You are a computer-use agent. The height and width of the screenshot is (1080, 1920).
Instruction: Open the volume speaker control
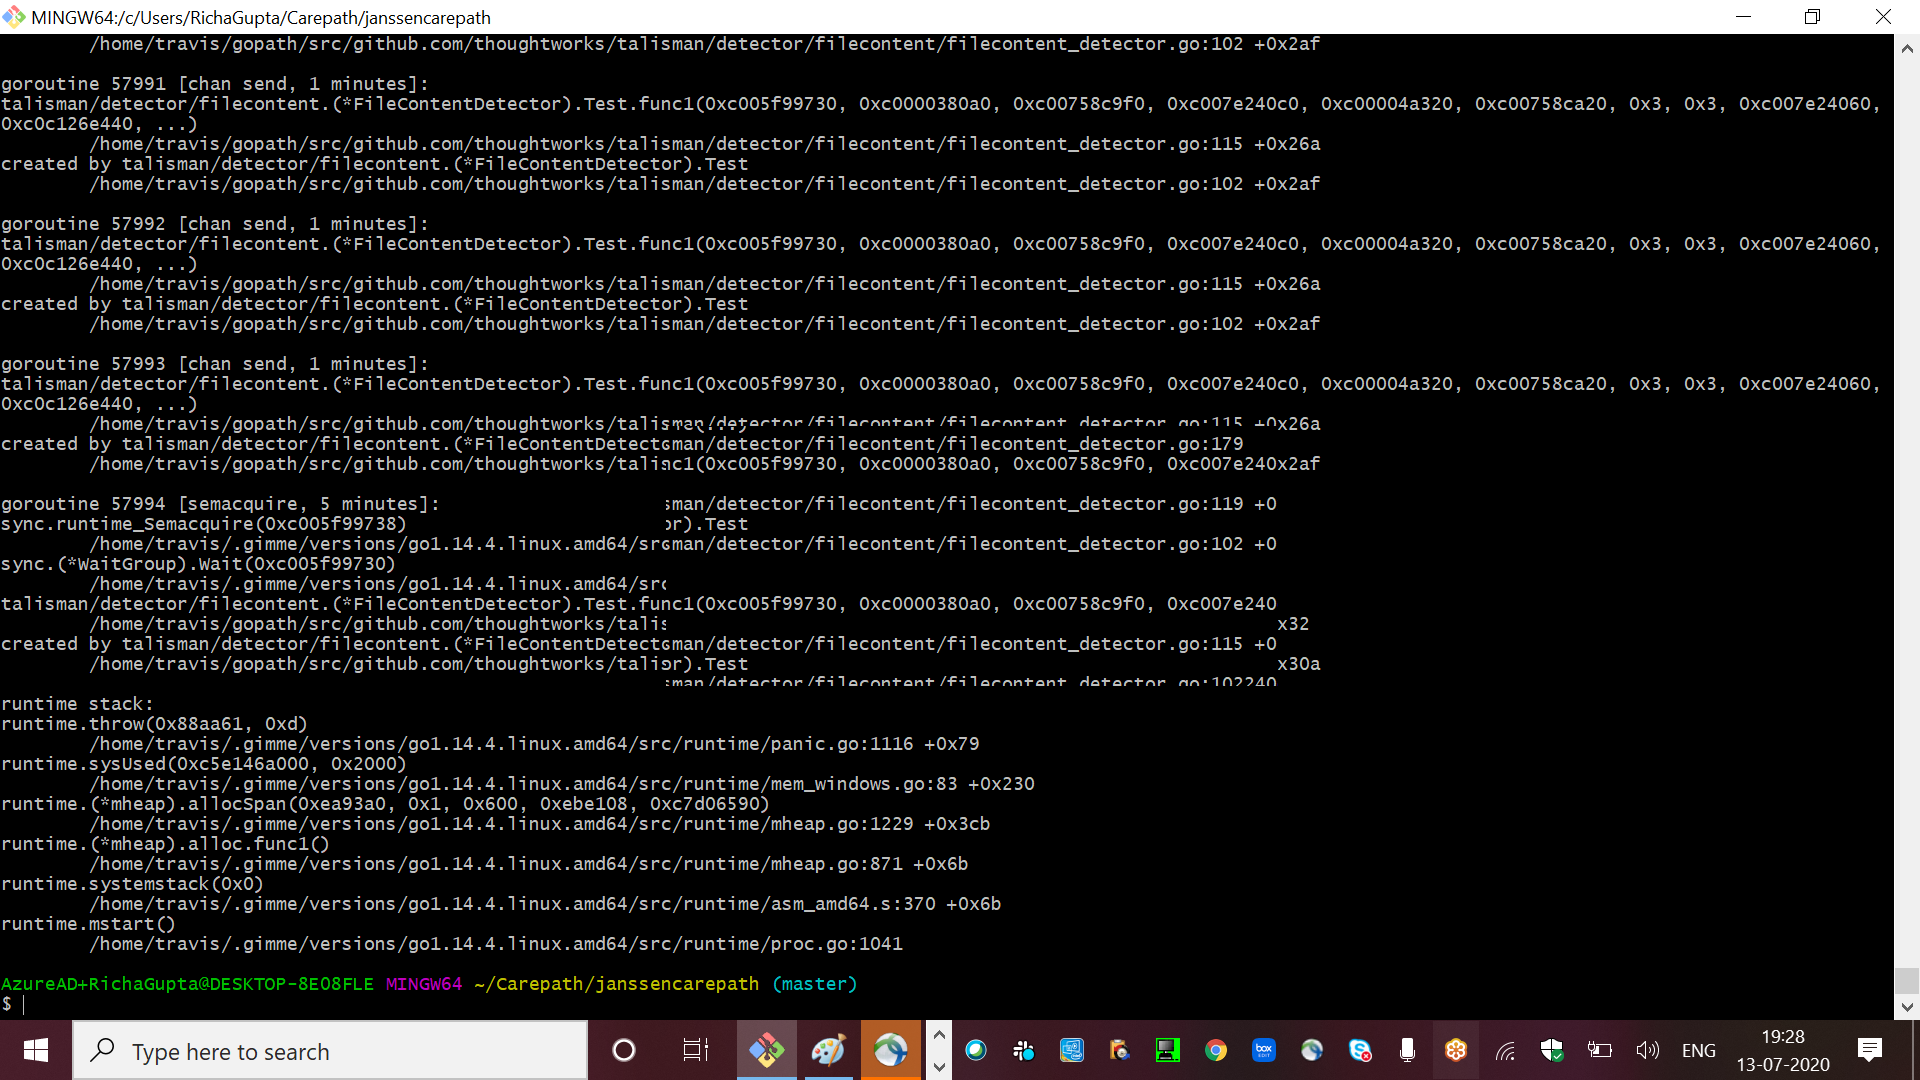pos(1647,1050)
